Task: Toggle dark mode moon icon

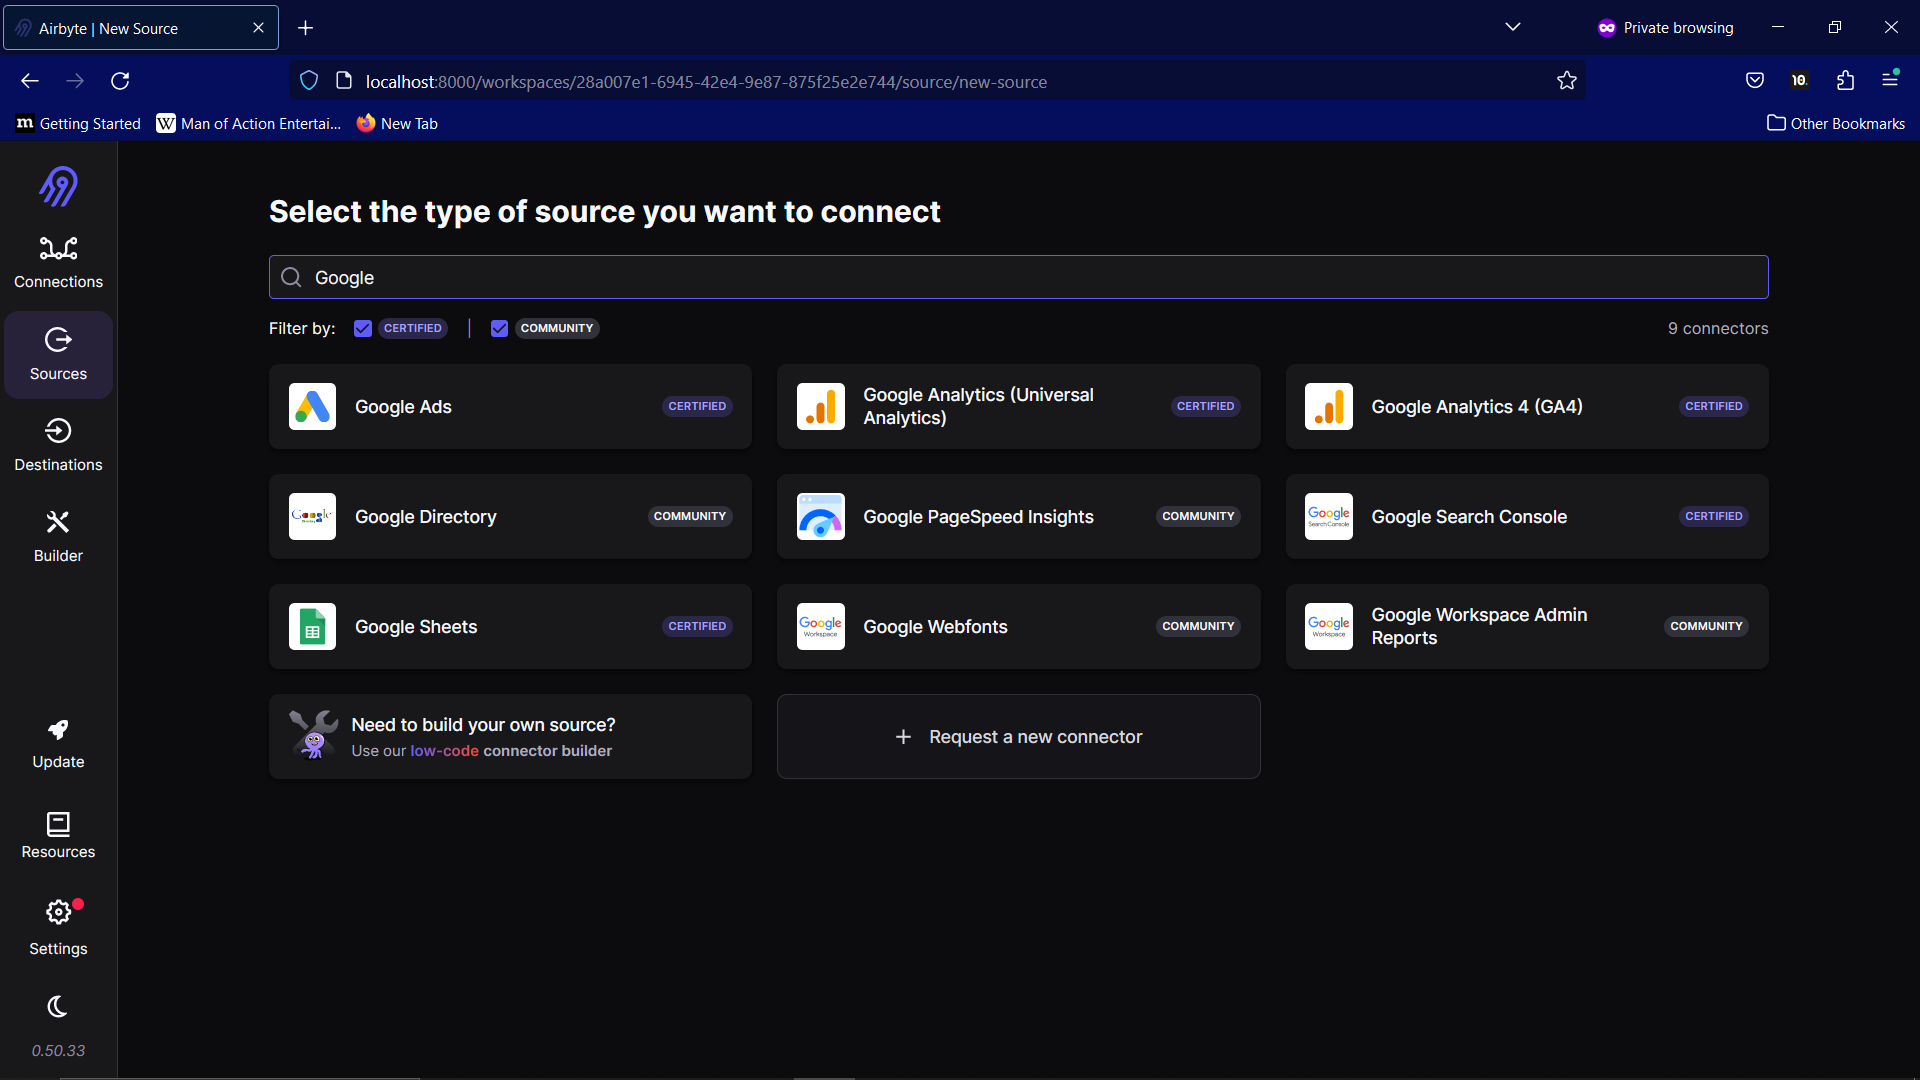Action: click(x=58, y=1006)
